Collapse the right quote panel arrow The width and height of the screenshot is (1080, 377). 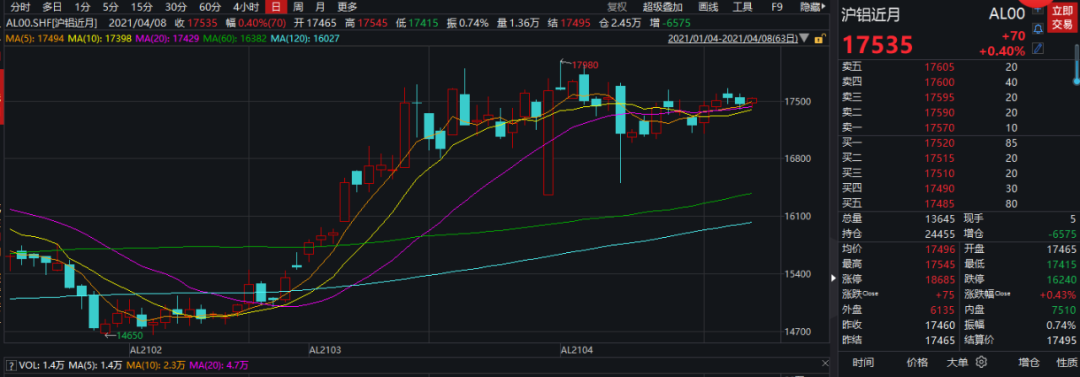click(832, 278)
